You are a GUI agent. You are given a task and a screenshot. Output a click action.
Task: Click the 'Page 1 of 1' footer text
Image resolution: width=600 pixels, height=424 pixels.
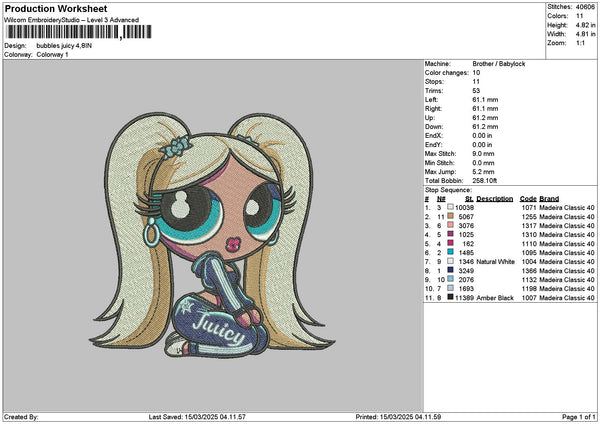click(579, 417)
